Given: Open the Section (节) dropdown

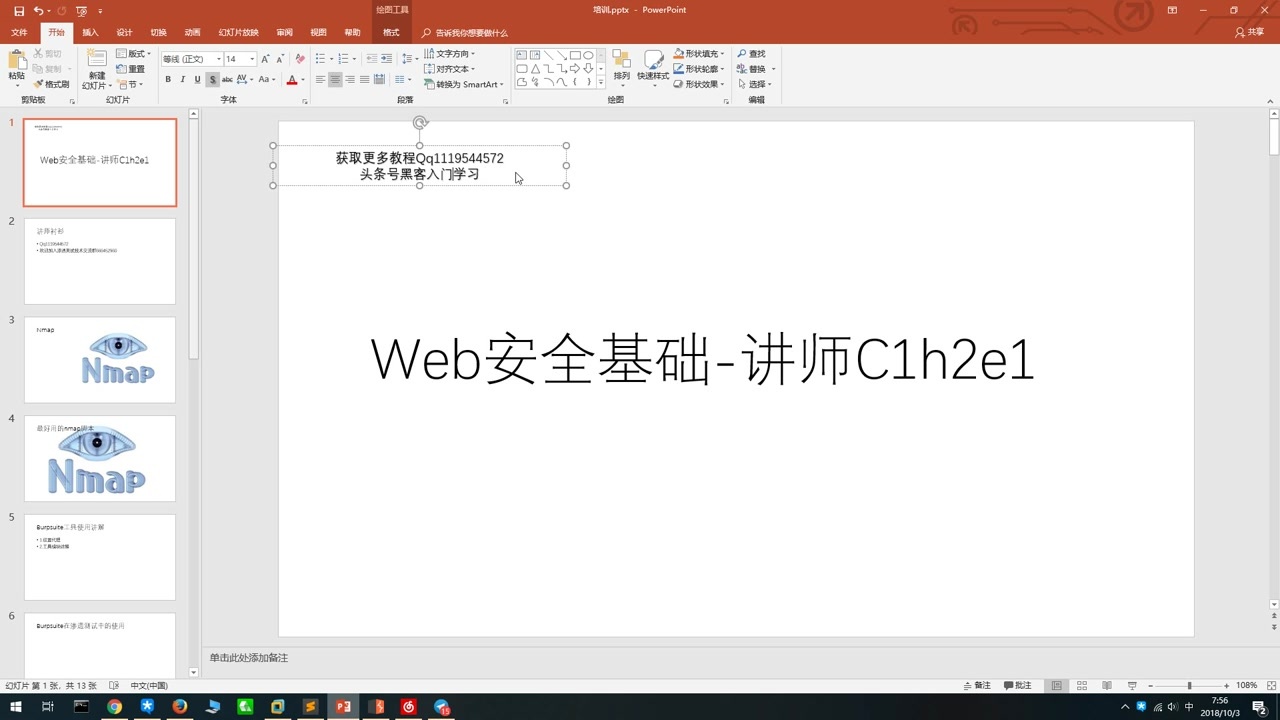Looking at the screenshot, I should (x=130, y=85).
